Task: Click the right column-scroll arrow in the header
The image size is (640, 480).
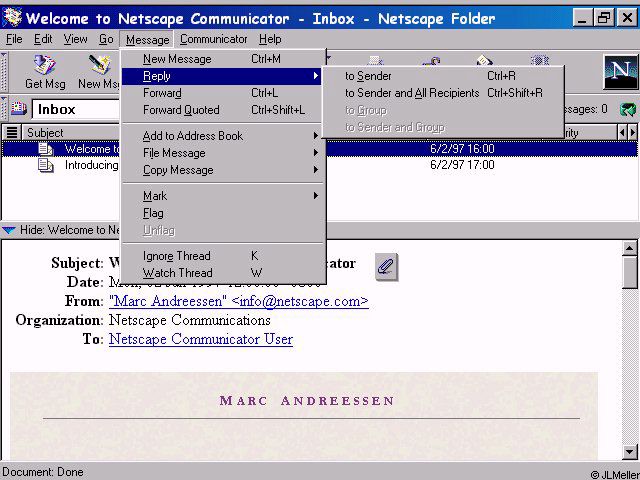Action: pos(632,132)
